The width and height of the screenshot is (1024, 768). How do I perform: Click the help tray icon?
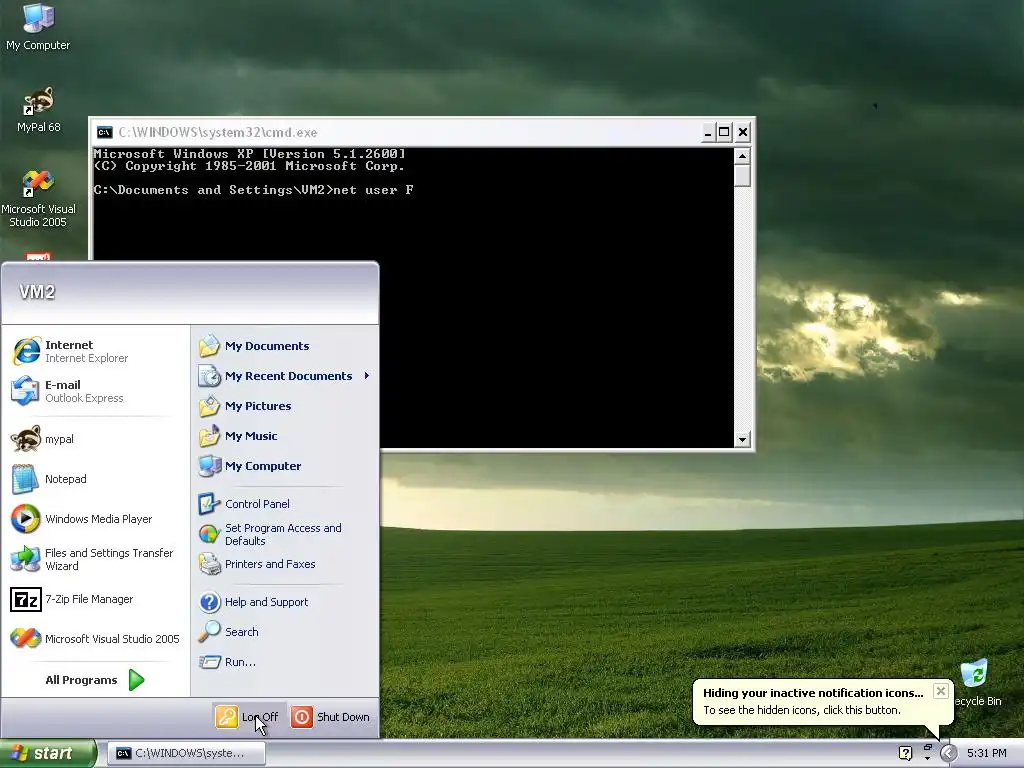[x=906, y=753]
